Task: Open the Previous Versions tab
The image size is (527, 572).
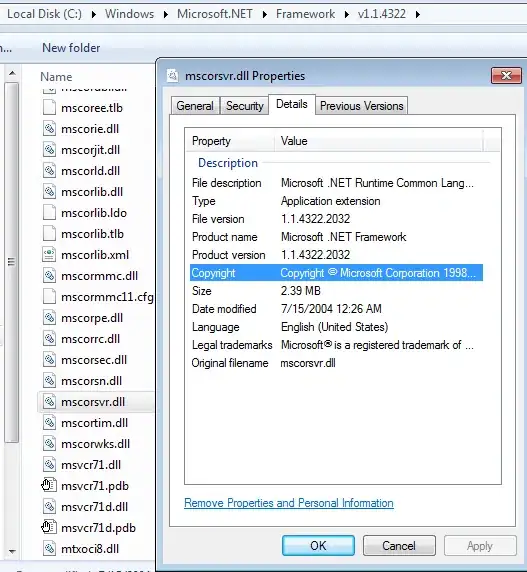Action: (x=361, y=106)
